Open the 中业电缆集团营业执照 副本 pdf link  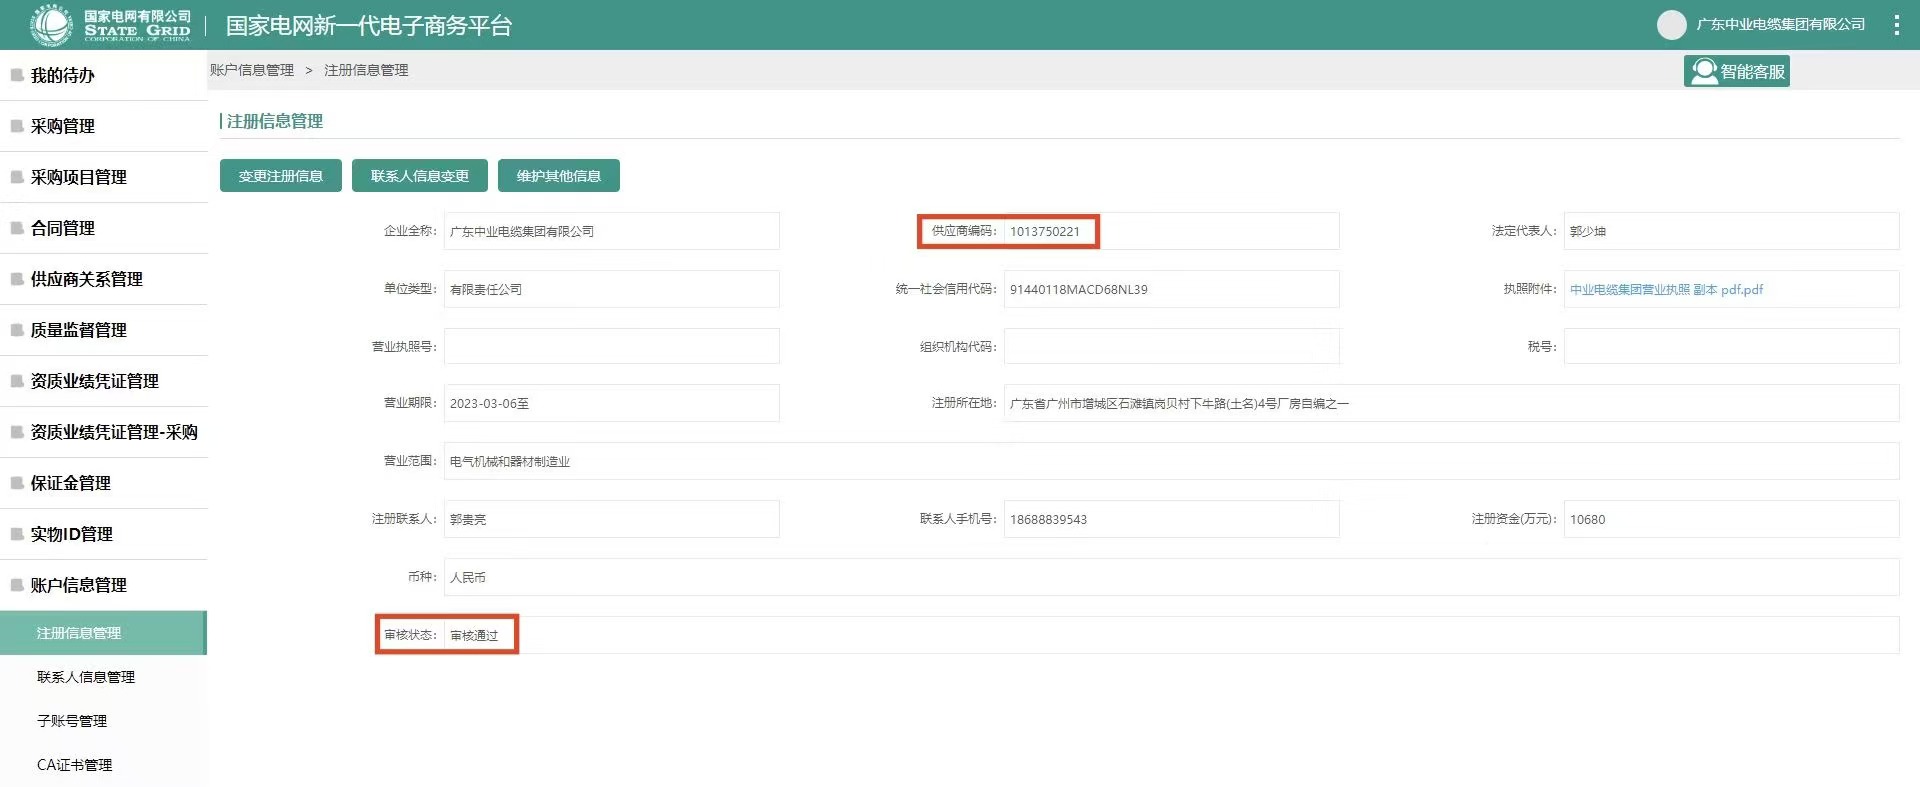[x=1666, y=289]
